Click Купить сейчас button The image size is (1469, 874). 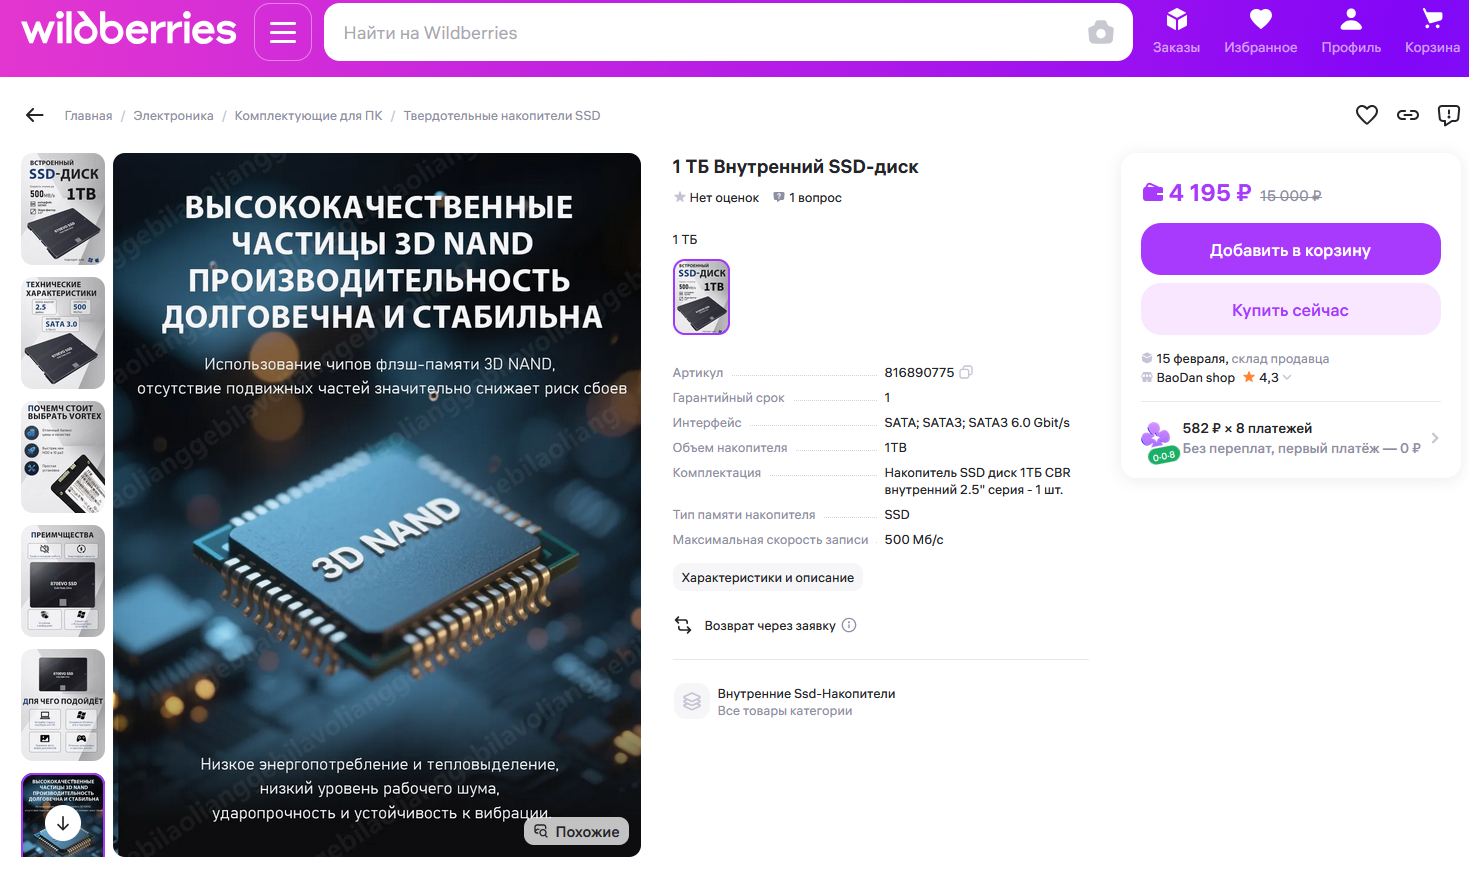click(1290, 309)
